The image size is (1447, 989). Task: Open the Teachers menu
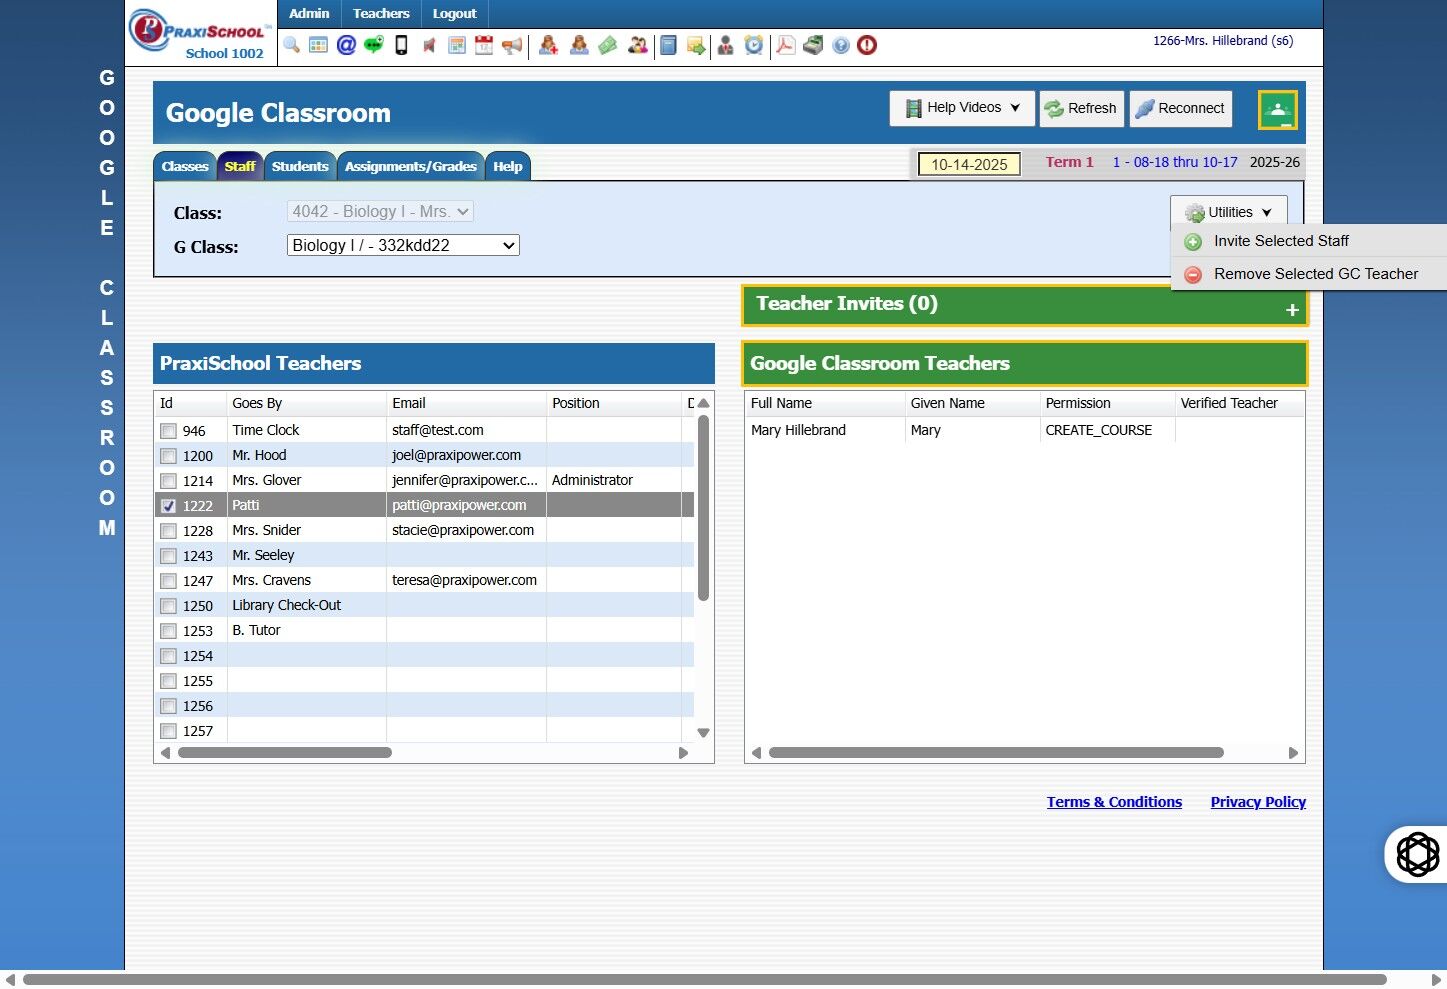[381, 14]
